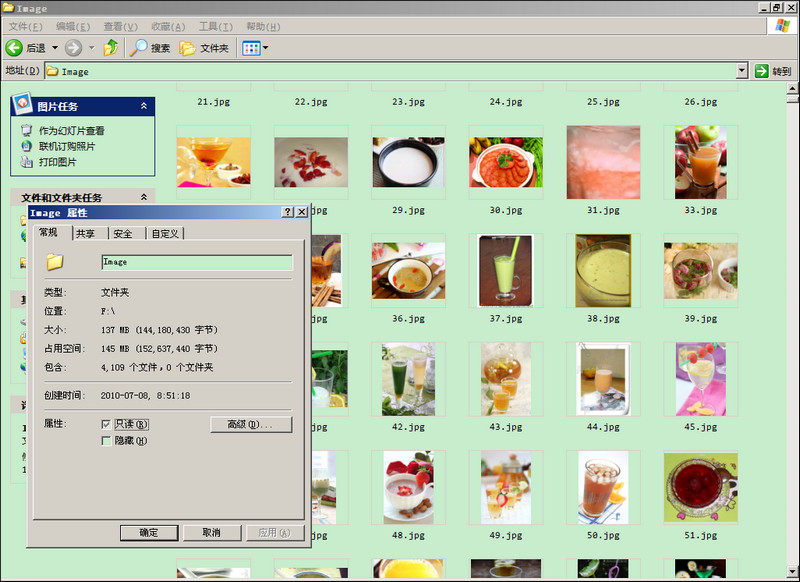Open the Favorites (收藏) menu
The image size is (800, 582).
pos(168,26)
